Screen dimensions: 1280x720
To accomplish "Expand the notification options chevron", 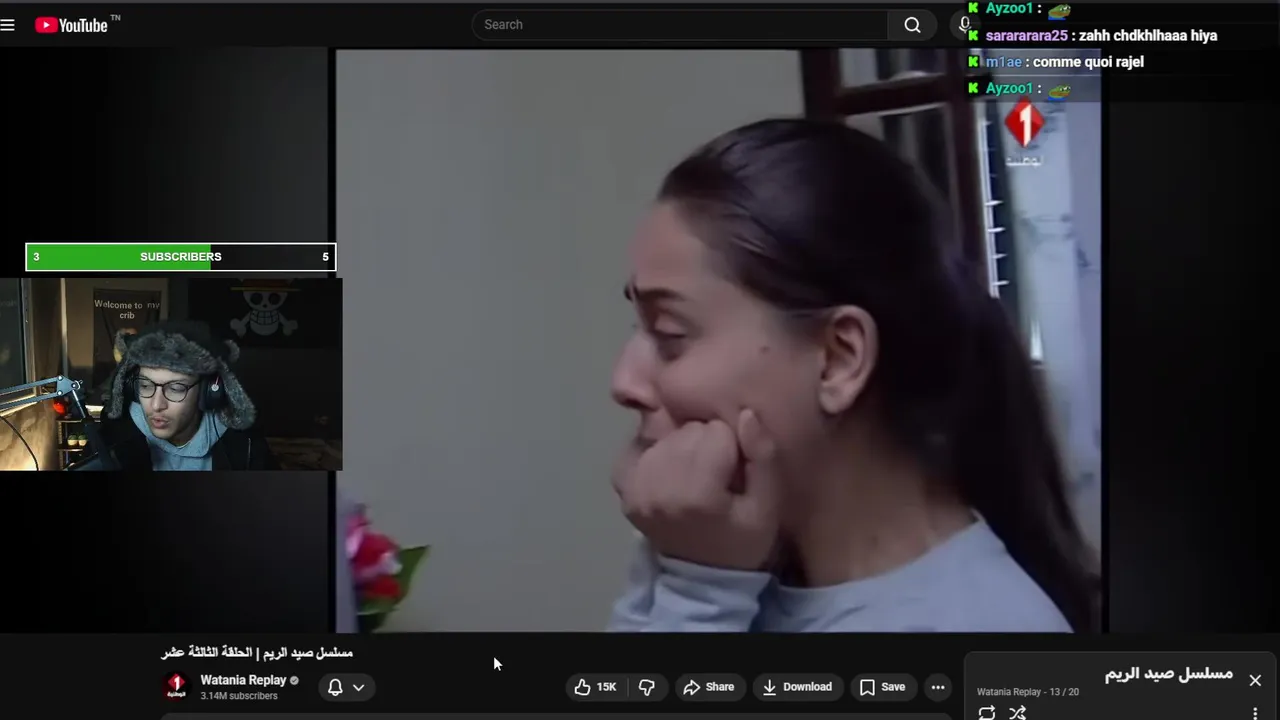I will 358,687.
